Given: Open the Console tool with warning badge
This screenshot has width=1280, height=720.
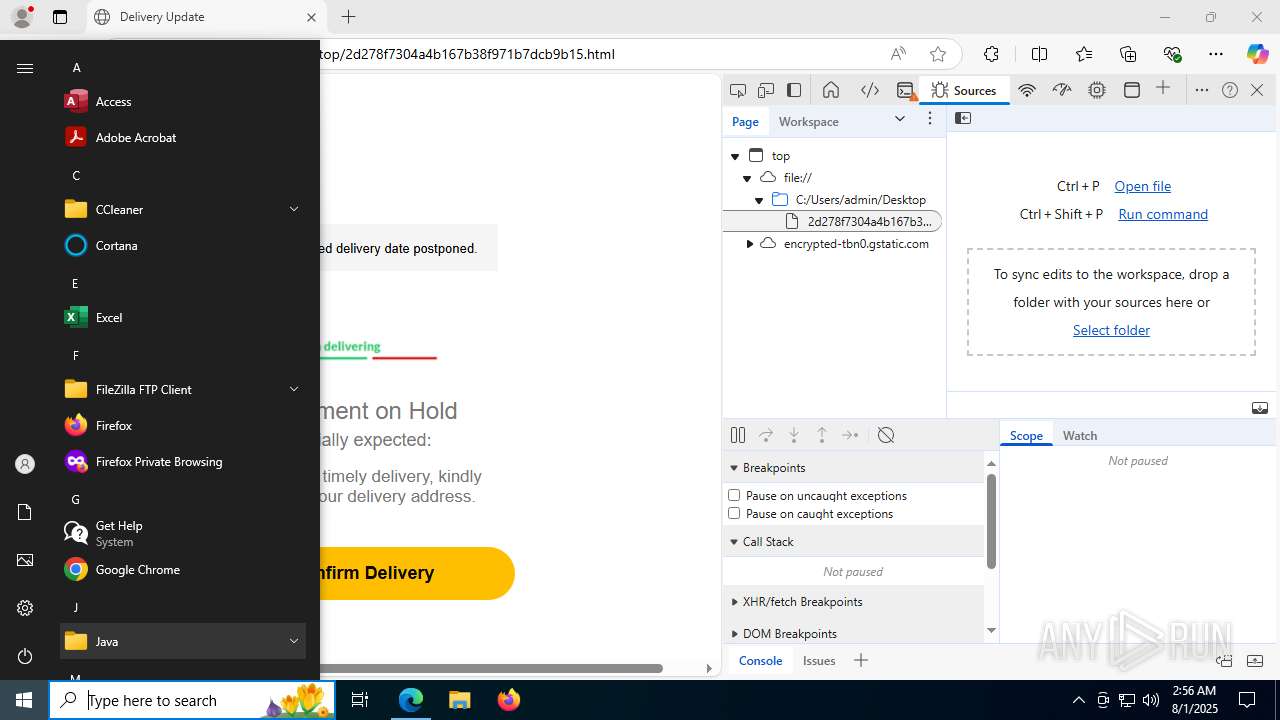Looking at the screenshot, I should [906, 90].
